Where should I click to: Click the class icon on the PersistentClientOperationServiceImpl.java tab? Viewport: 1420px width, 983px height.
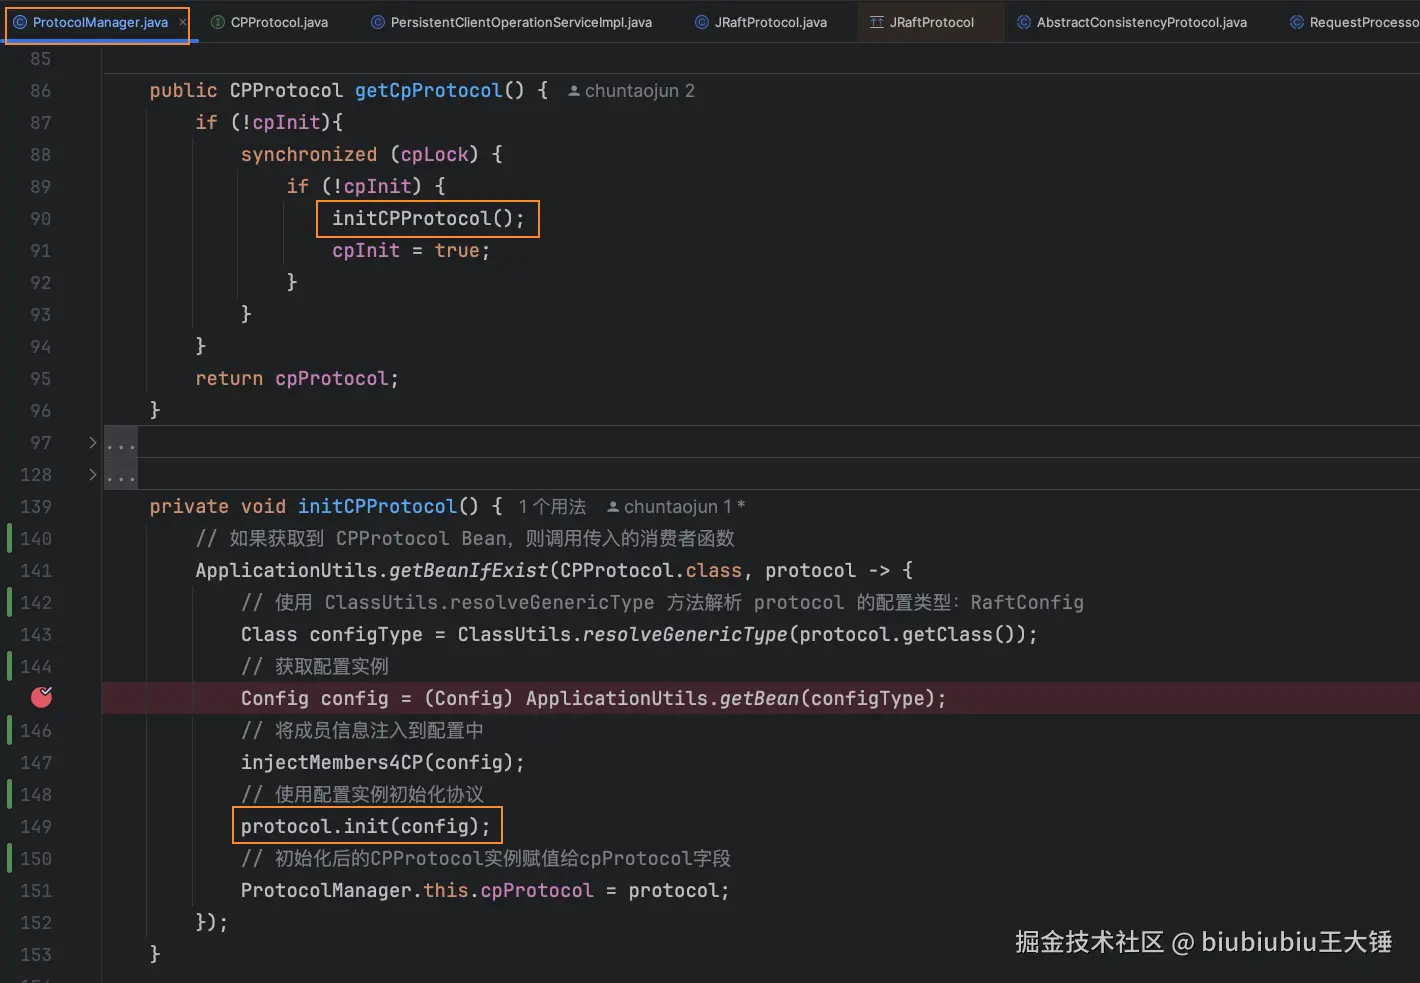tap(378, 22)
